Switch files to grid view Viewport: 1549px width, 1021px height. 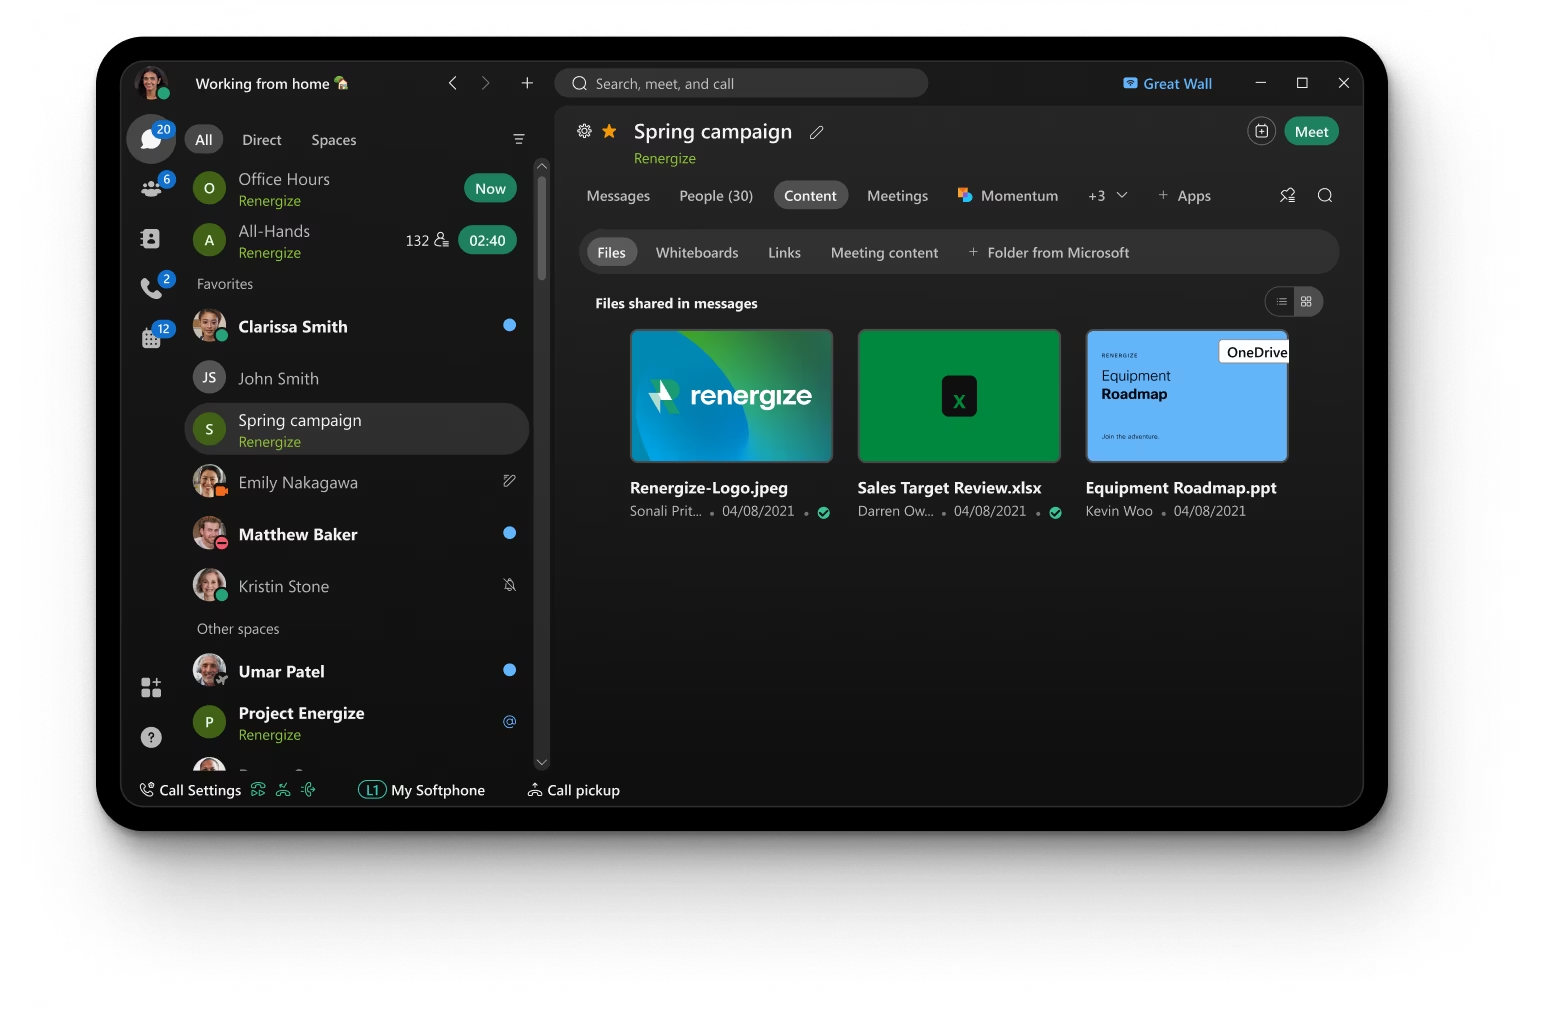(x=1307, y=301)
